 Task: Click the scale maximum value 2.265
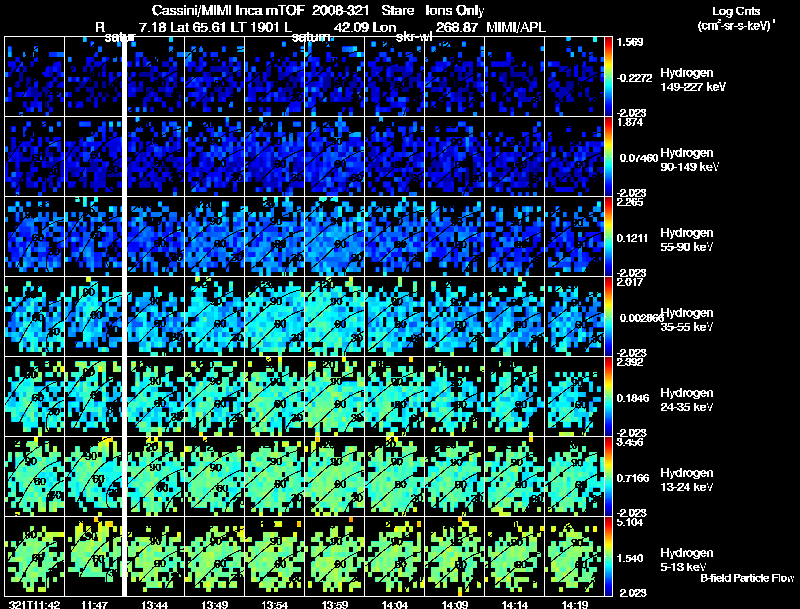tap(630, 202)
